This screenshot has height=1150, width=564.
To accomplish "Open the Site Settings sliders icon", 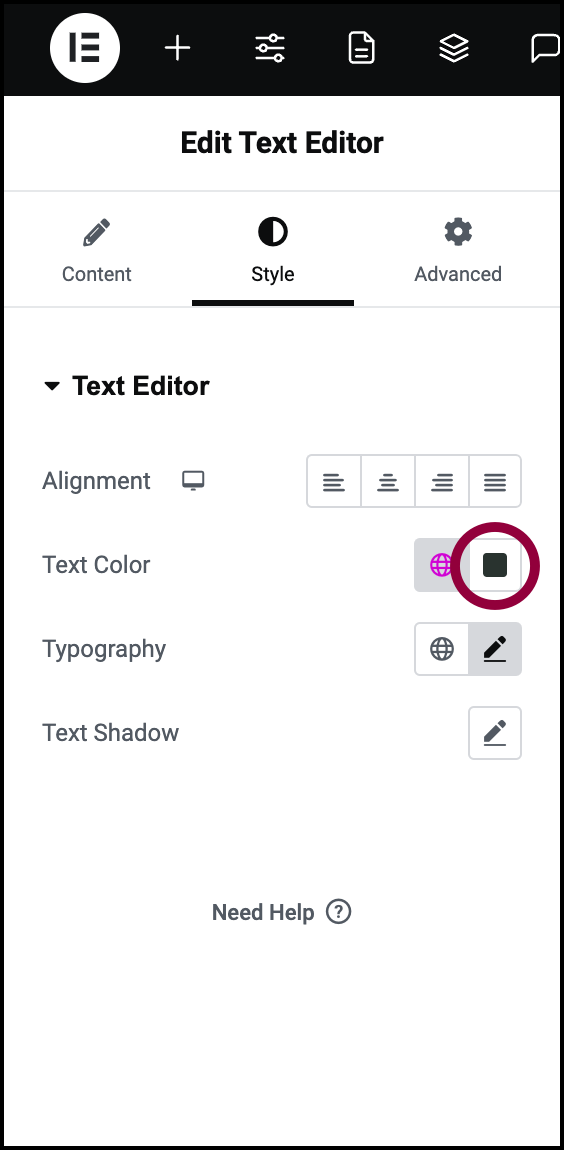I will pyautogui.click(x=270, y=49).
